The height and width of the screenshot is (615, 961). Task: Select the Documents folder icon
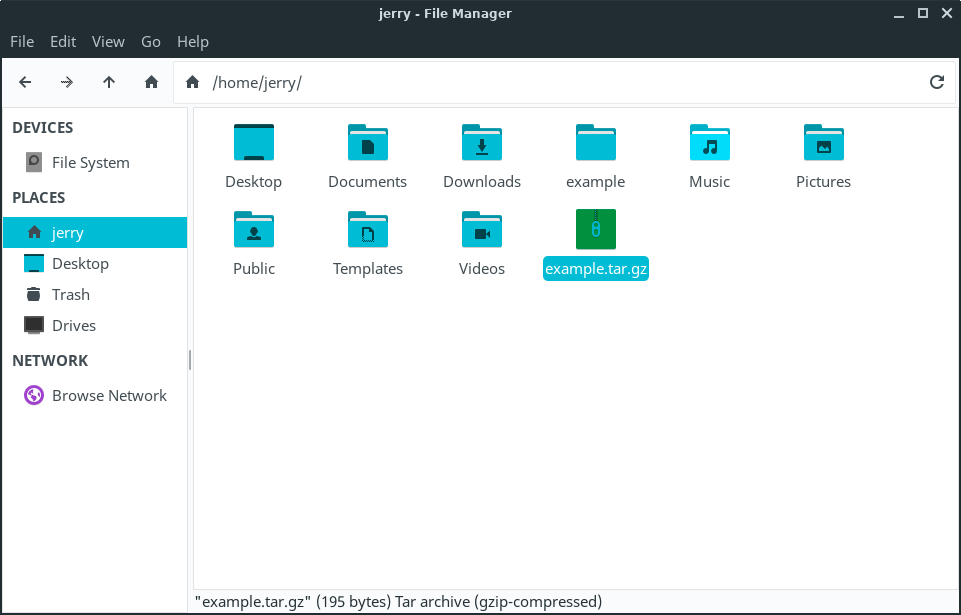click(x=368, y=143)
